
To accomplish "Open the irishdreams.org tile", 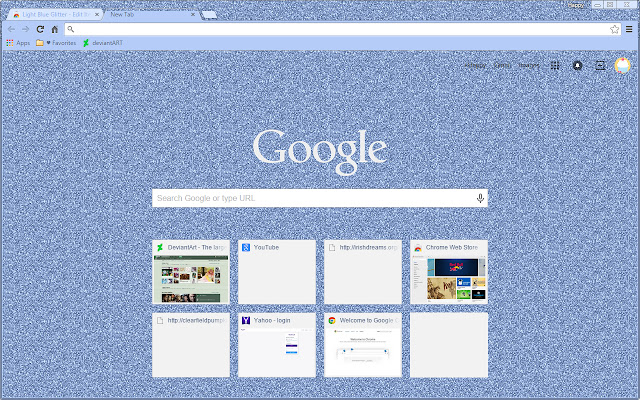I will pyautogui.click(x=363, y=272).
